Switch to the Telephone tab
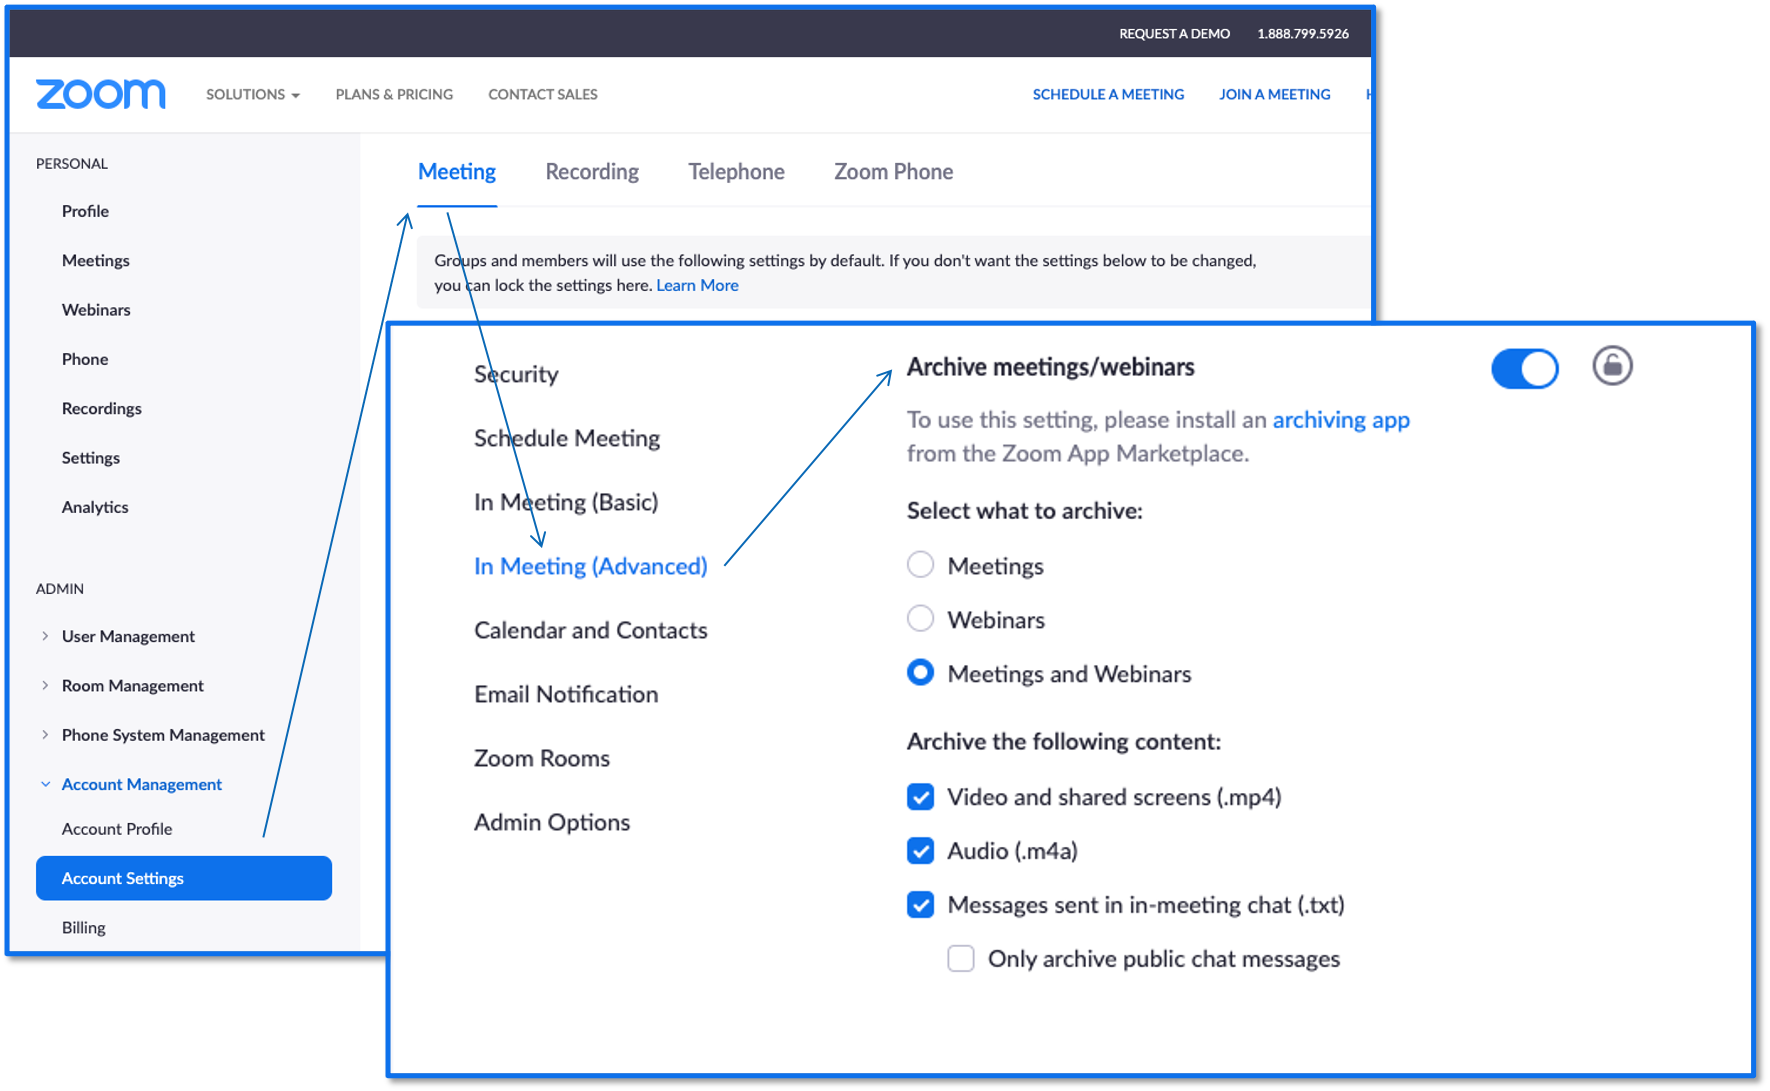1770x1091 pixels. click(x=736, y=172)
